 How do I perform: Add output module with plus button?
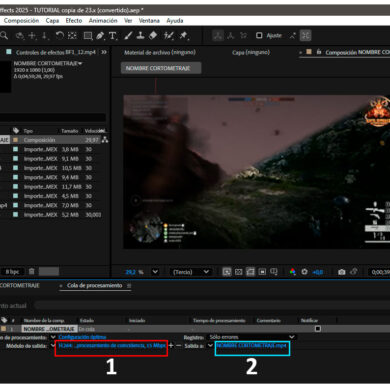pos(171,346)
